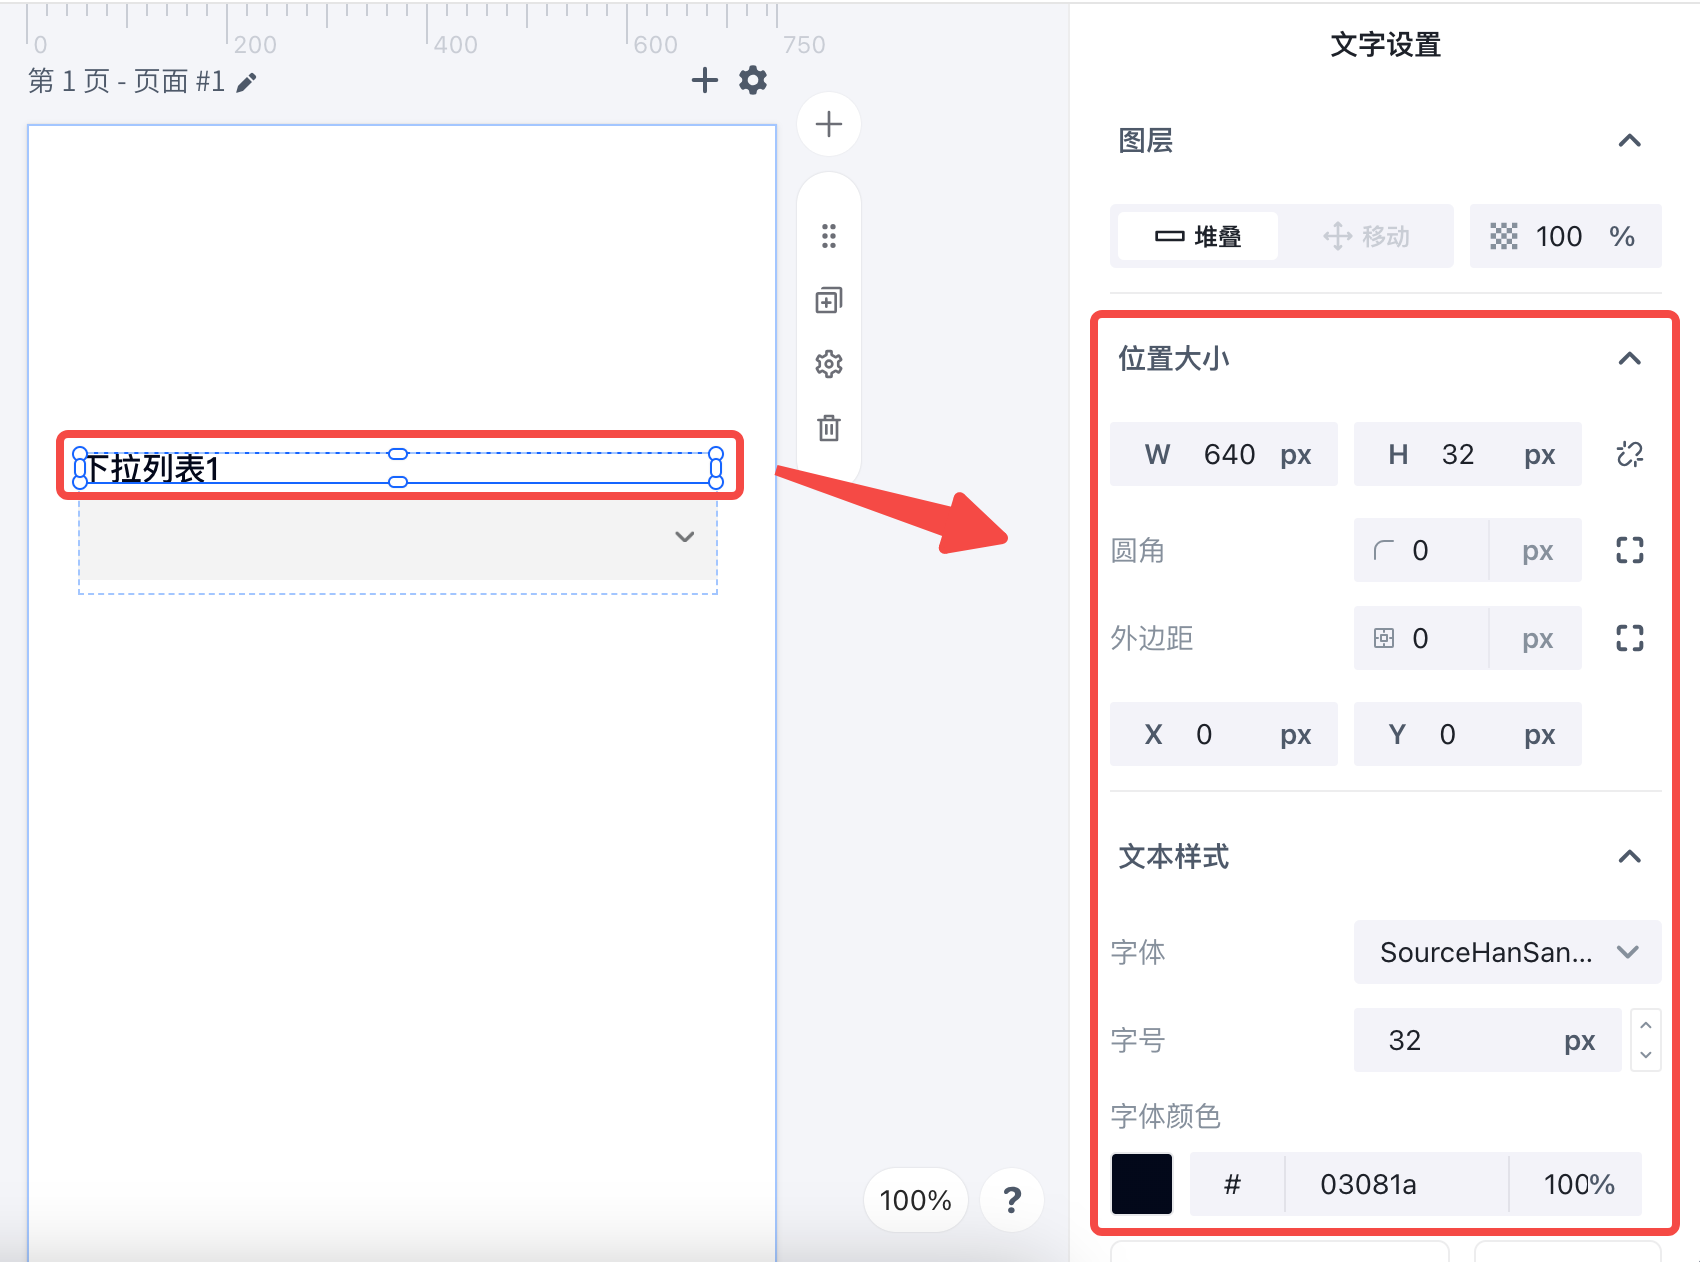The width and height of the screenshot is (1700, 1262).
Task: Click the X position field
Action: (1224, 734)
